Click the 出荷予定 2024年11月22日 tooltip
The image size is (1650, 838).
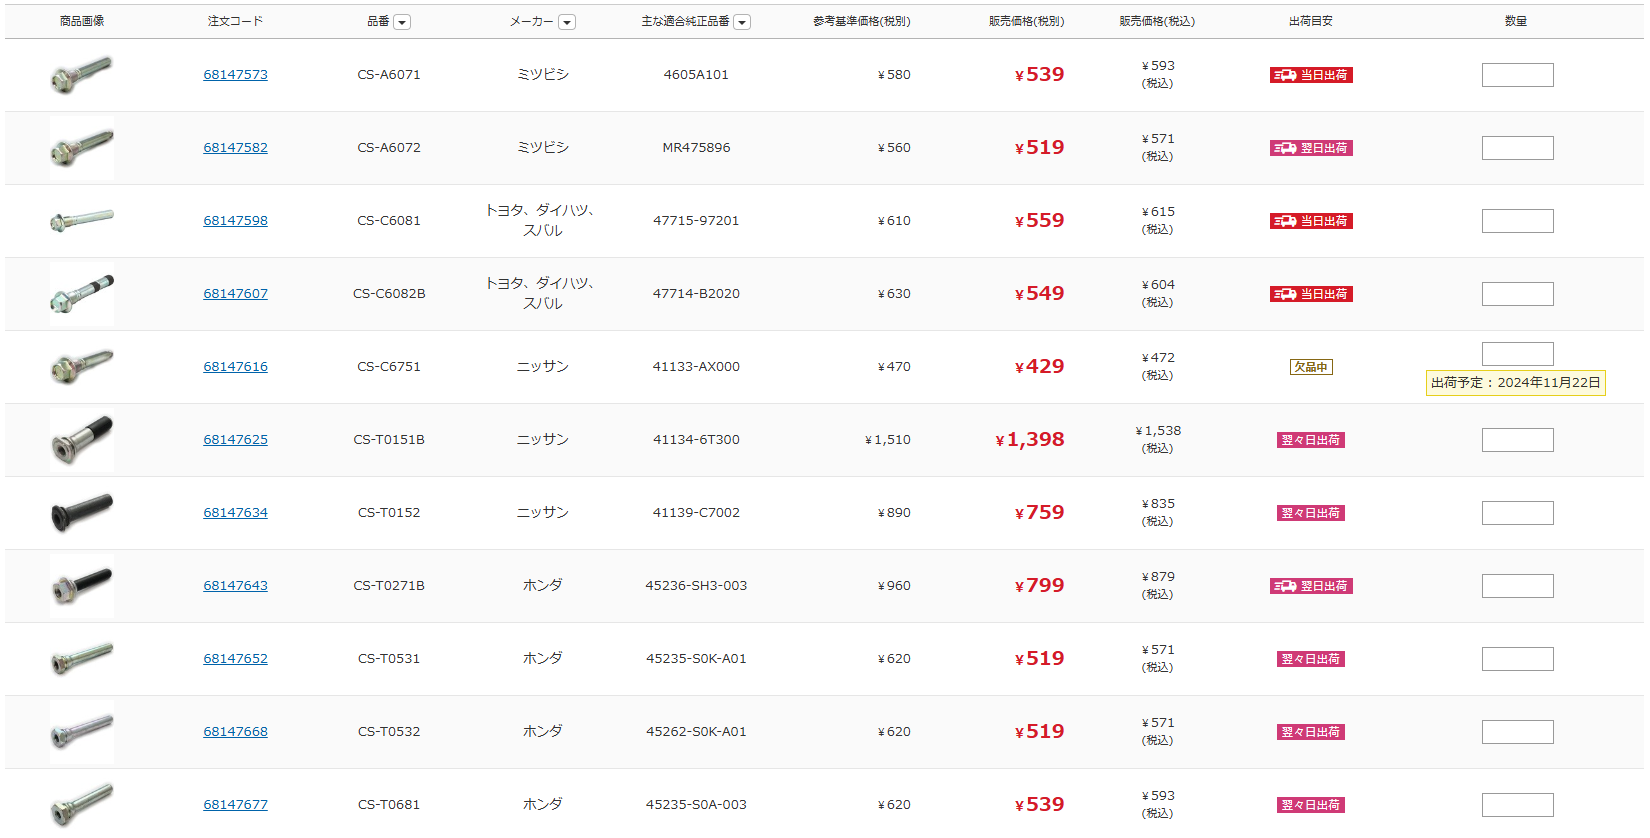(1515, 383)
